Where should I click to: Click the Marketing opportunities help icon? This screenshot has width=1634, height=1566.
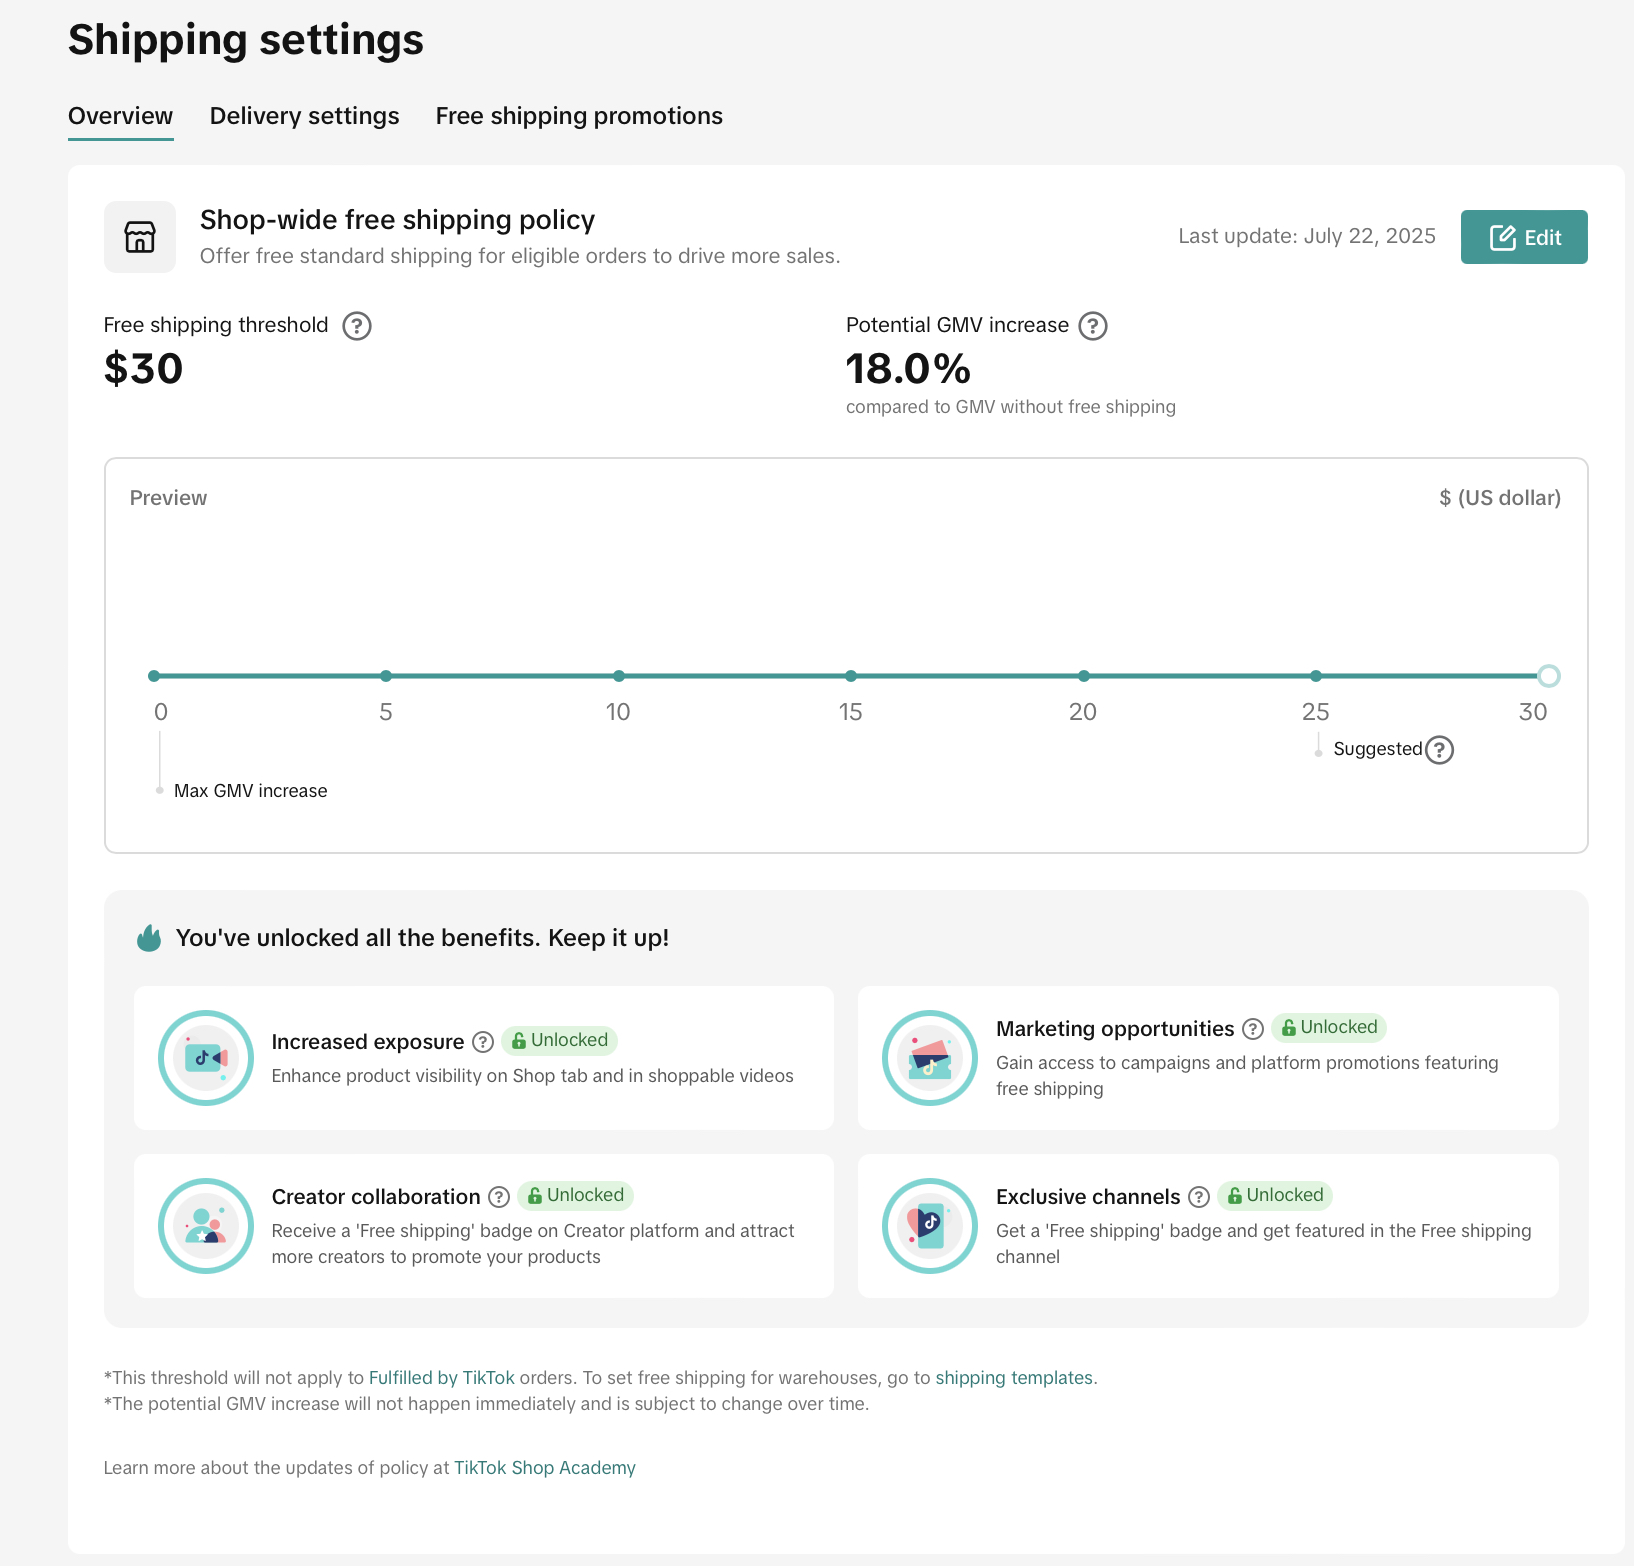[1253, 1029]
